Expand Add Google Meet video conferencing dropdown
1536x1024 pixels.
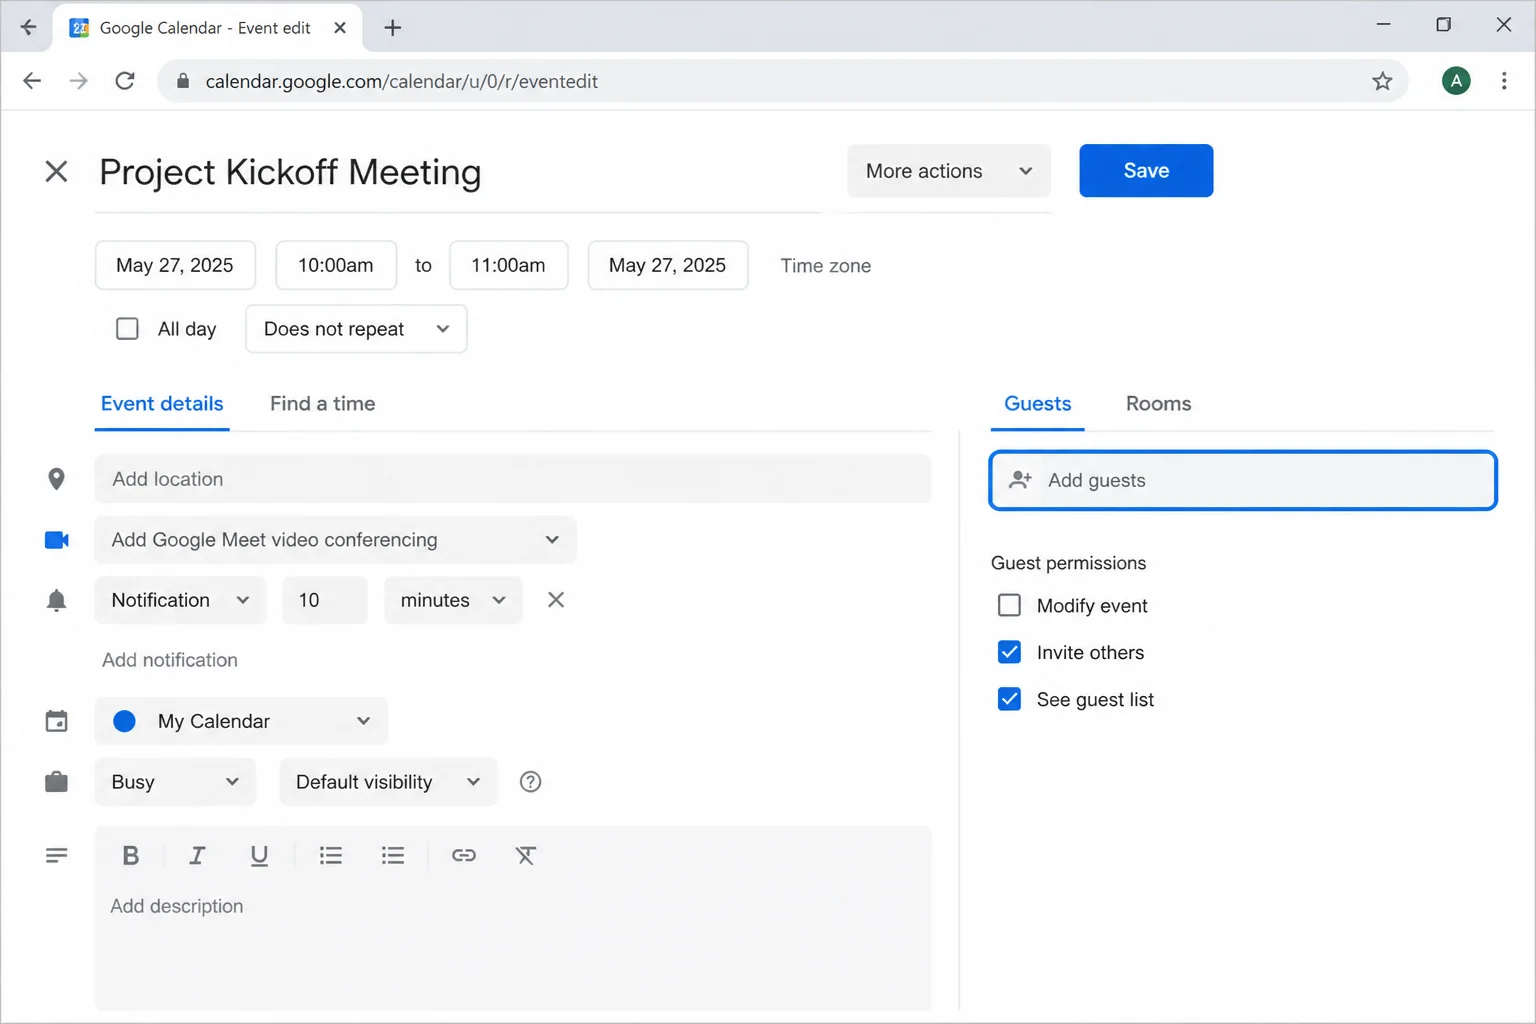(x=336, y=540)
